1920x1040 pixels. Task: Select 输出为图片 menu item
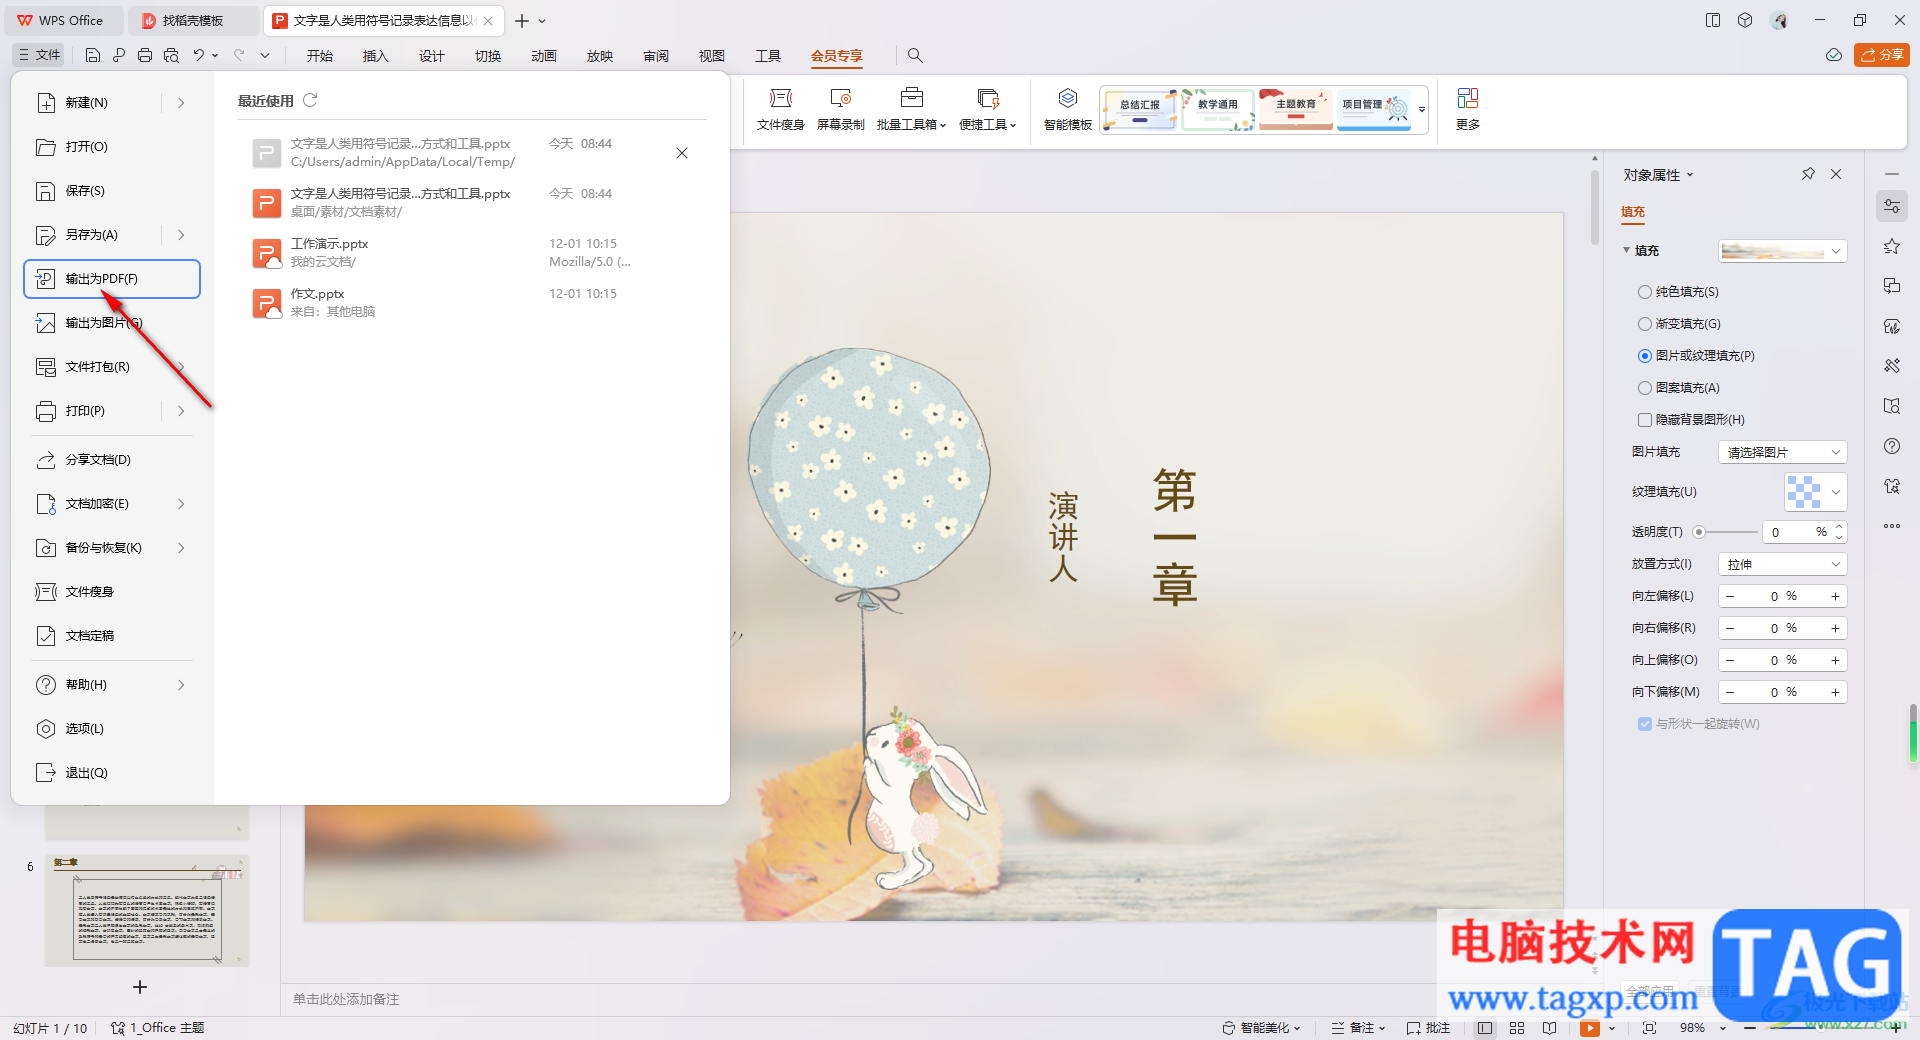[x=112, y=323]
